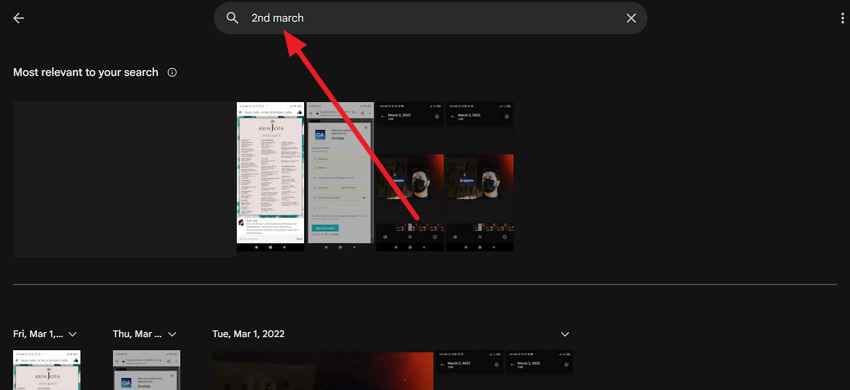This screenshot has height=390, width=850.
Task: Open first masked man screenshot thumbnail
Action: (410, 176)
